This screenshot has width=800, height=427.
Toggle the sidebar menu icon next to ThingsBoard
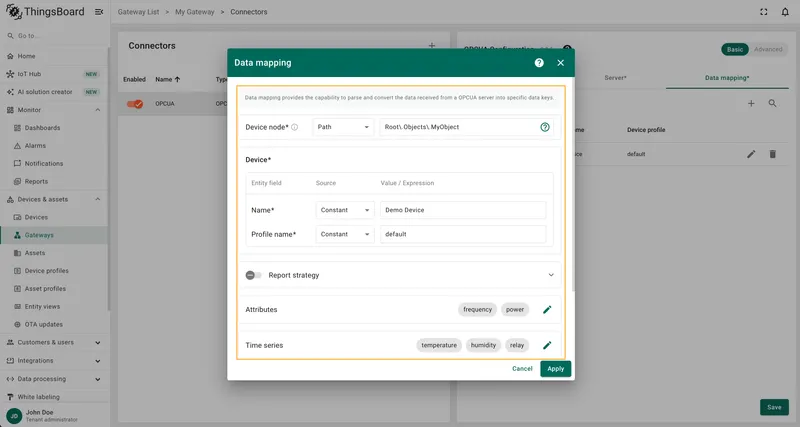click(99, 12)
